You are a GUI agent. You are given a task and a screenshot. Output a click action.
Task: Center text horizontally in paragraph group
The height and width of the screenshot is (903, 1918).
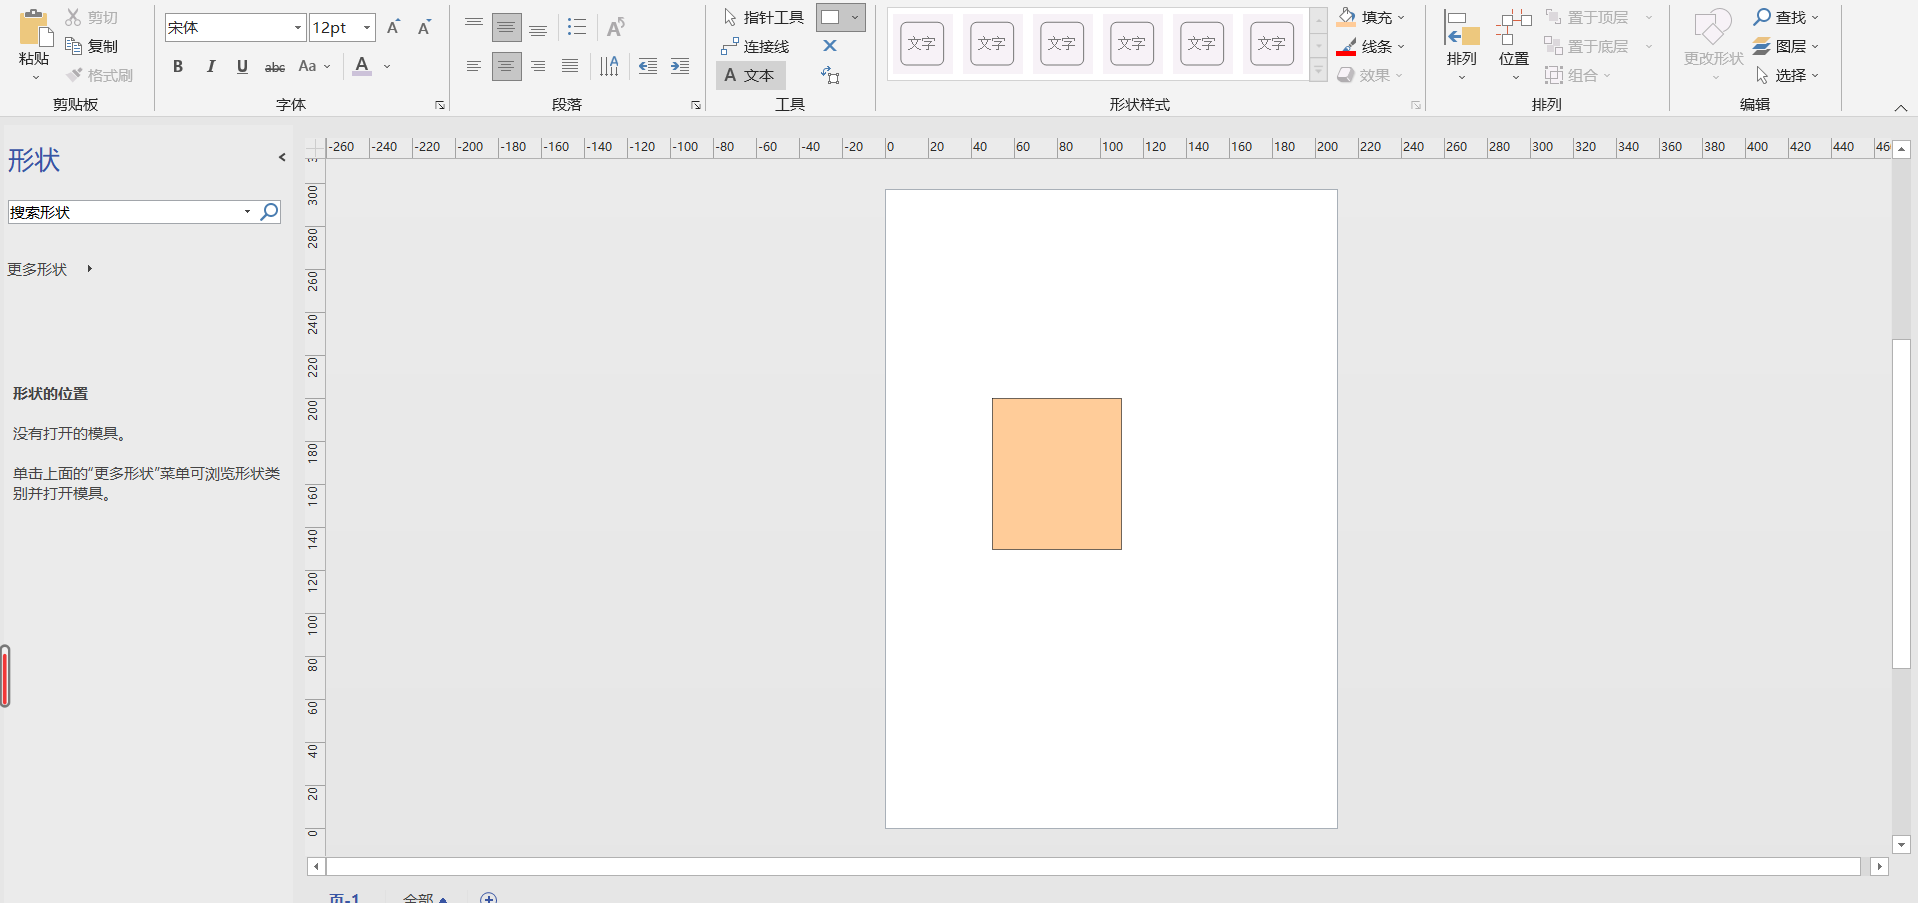(x=506, y=66)
